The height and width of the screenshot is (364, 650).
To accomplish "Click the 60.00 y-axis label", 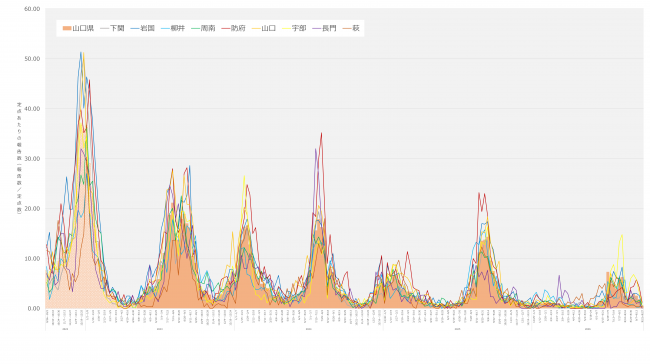I will (x=32, y=9).
